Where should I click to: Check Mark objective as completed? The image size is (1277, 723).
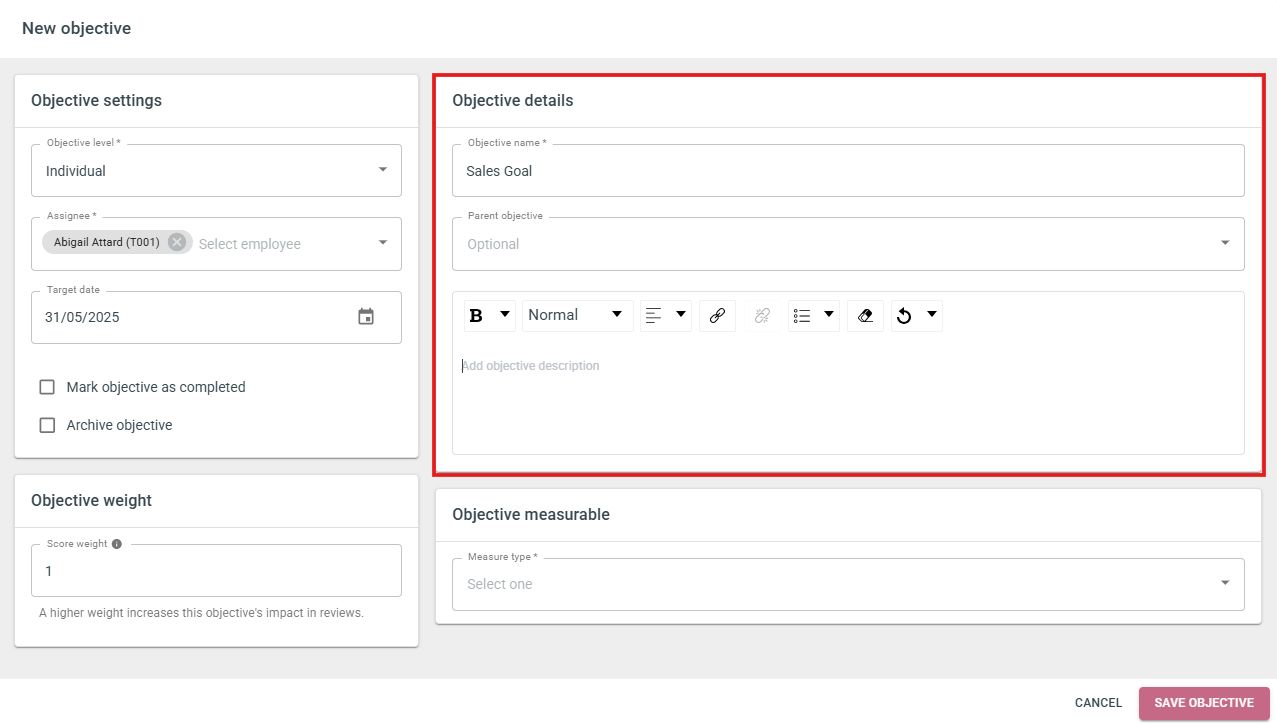[x=47, y=387]
